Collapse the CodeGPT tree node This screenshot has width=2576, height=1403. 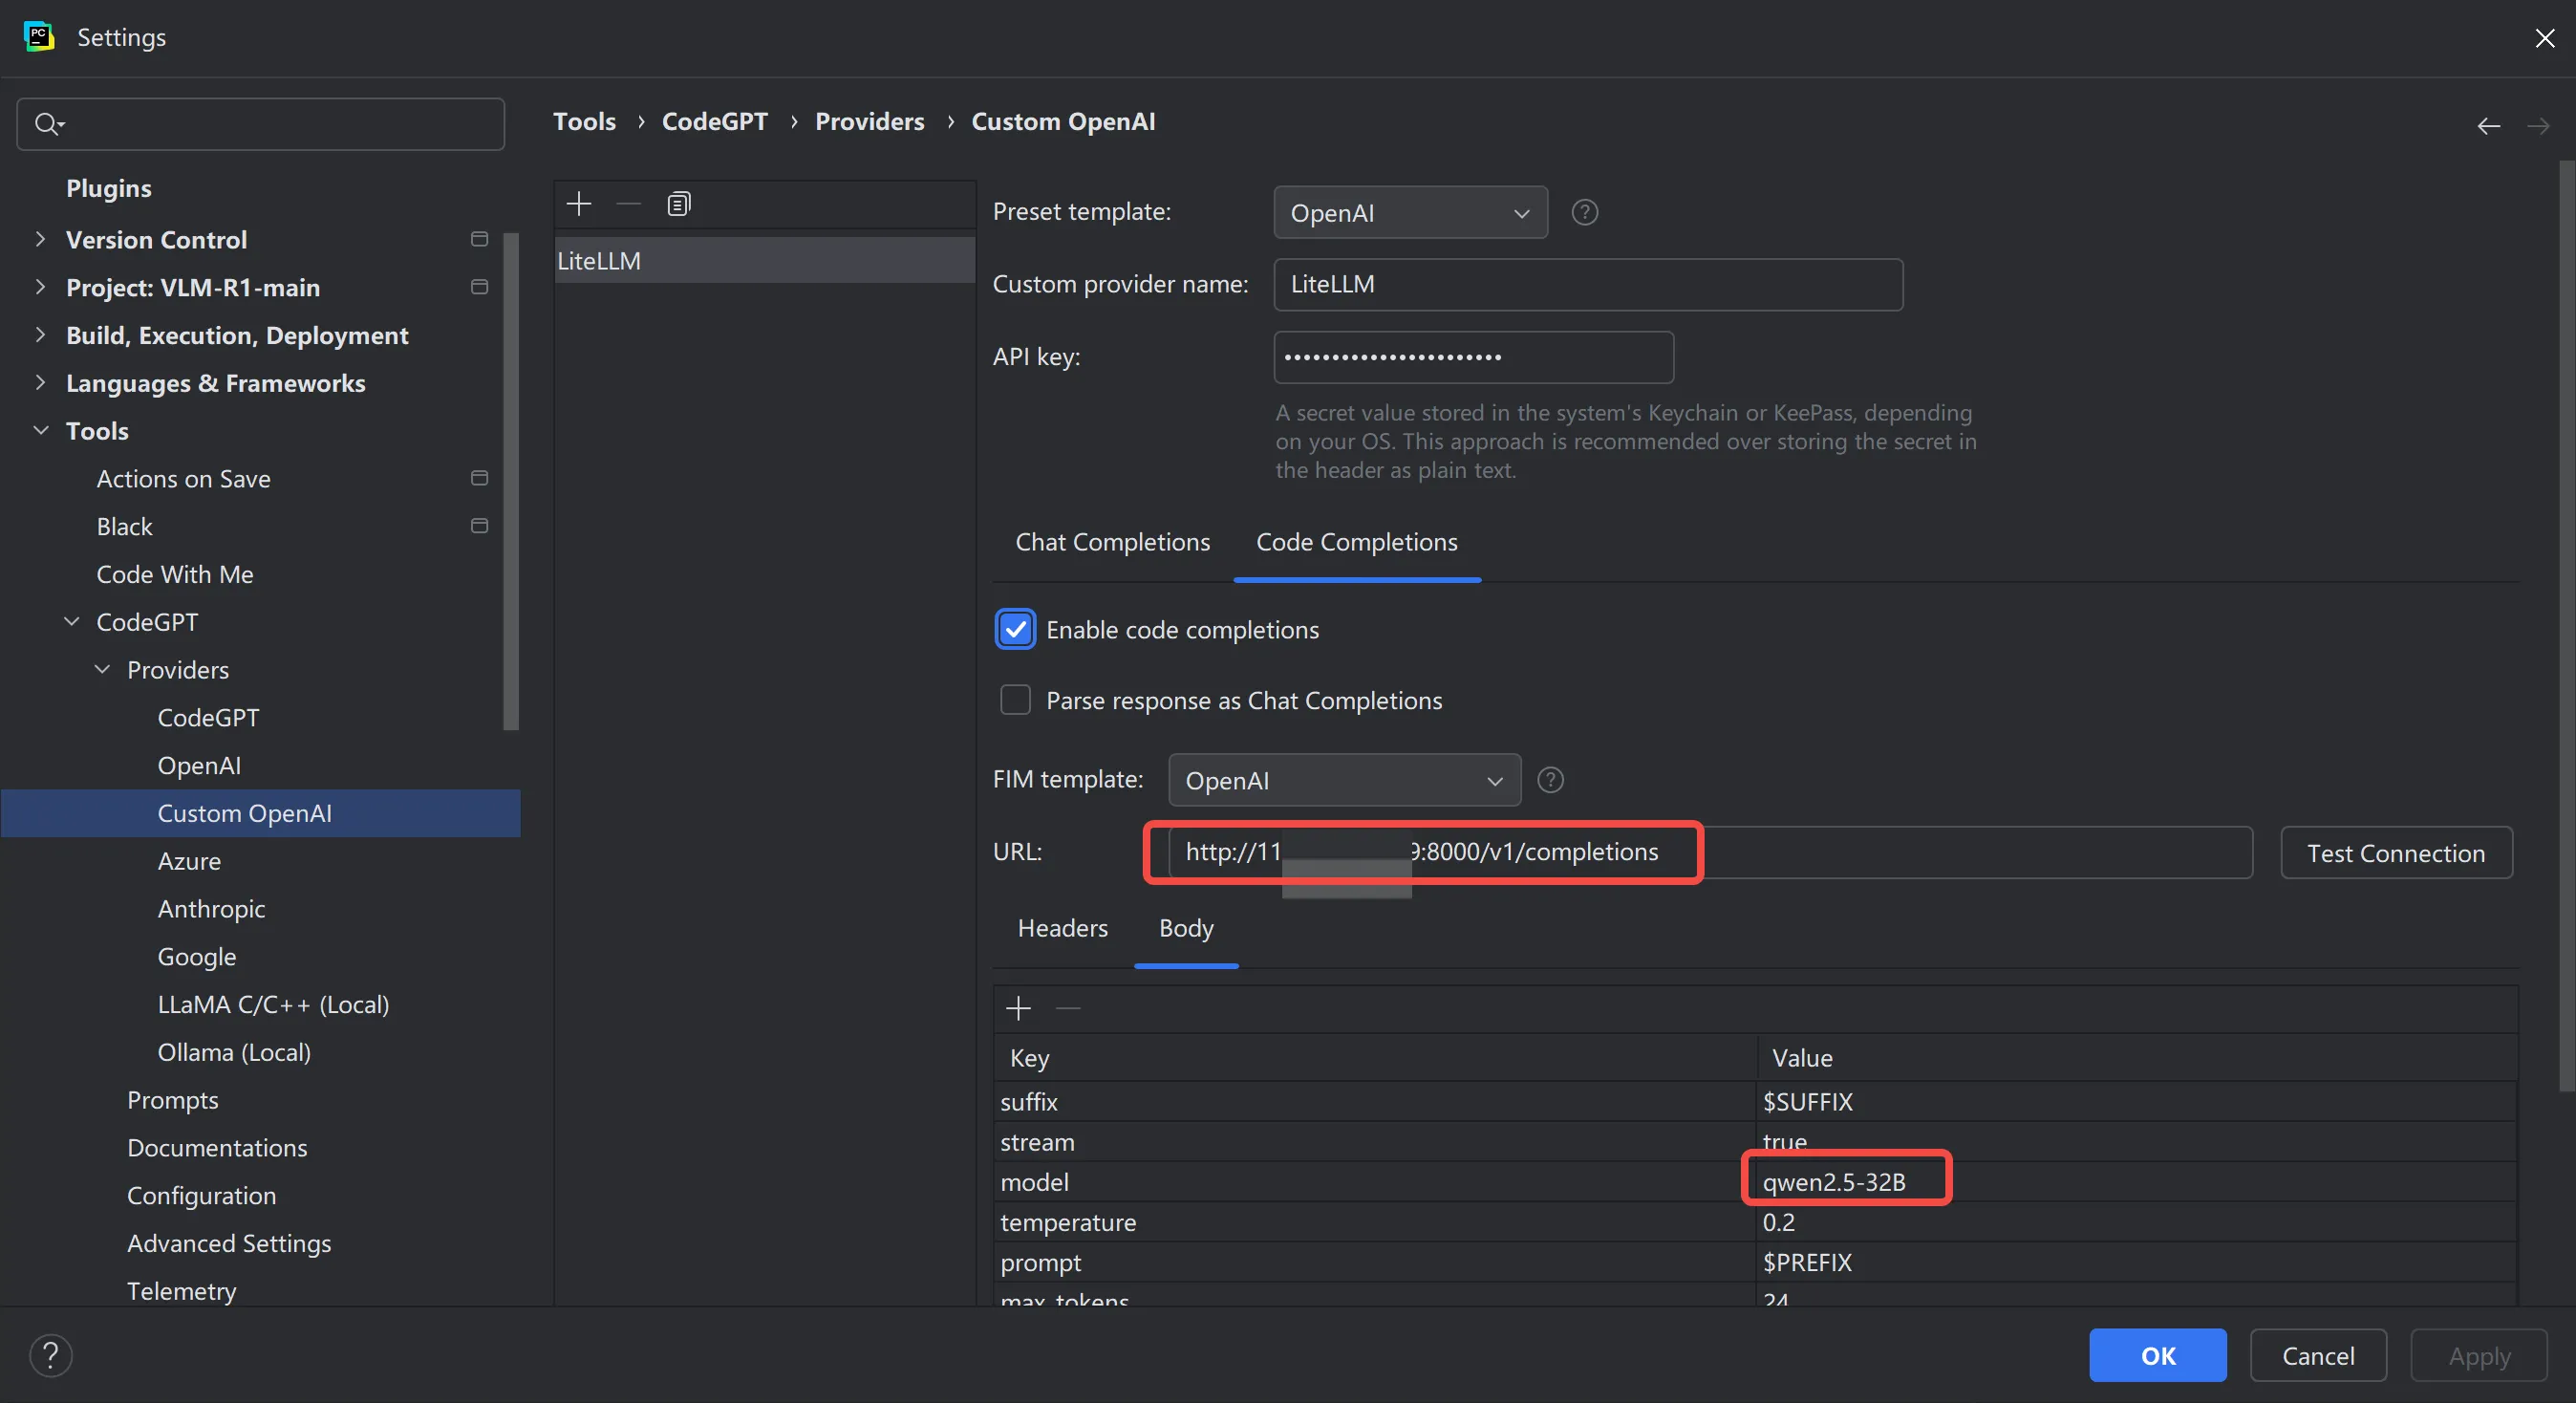(71, 621)
